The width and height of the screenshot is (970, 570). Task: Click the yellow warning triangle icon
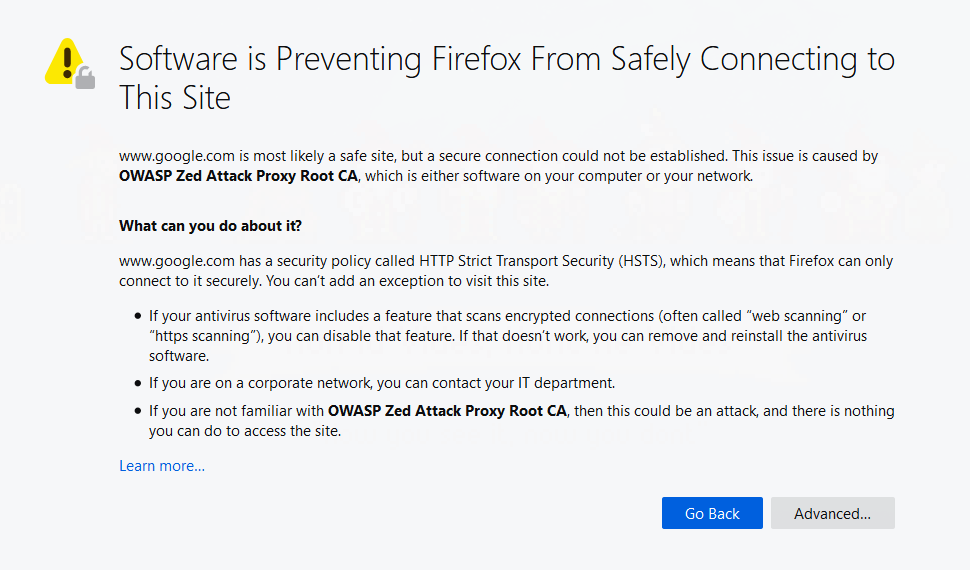63,61
